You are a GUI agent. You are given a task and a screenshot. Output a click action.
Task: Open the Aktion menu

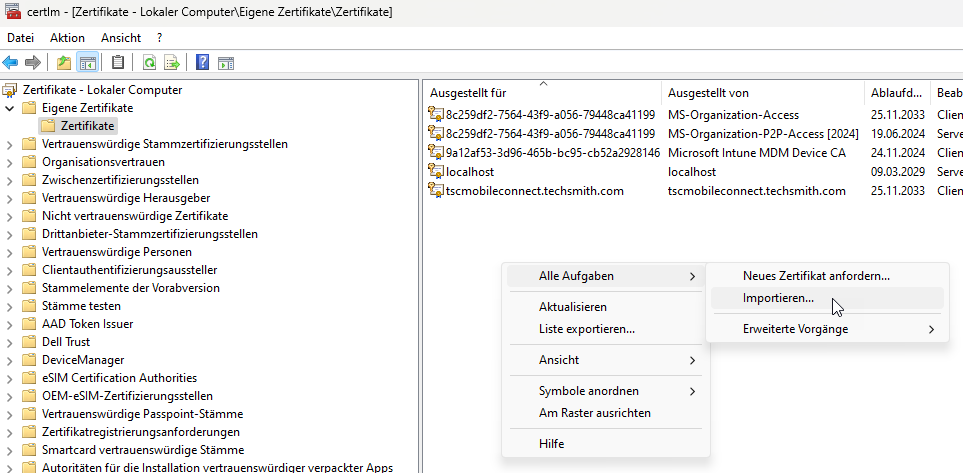(68, 37)
